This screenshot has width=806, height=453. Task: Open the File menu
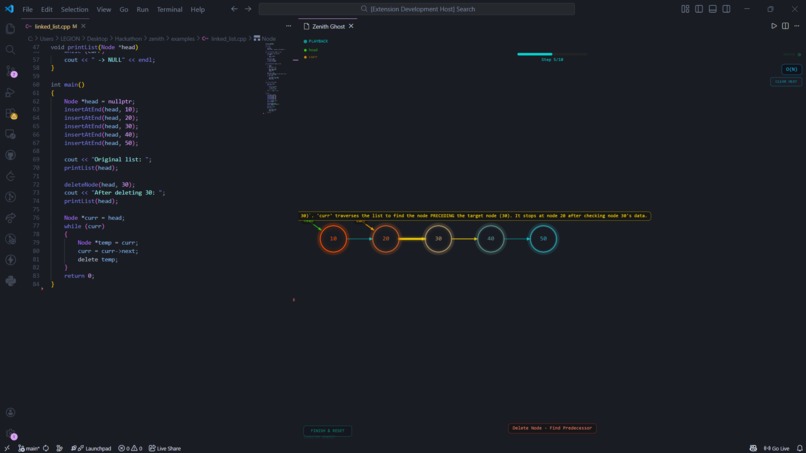(27, 9)
